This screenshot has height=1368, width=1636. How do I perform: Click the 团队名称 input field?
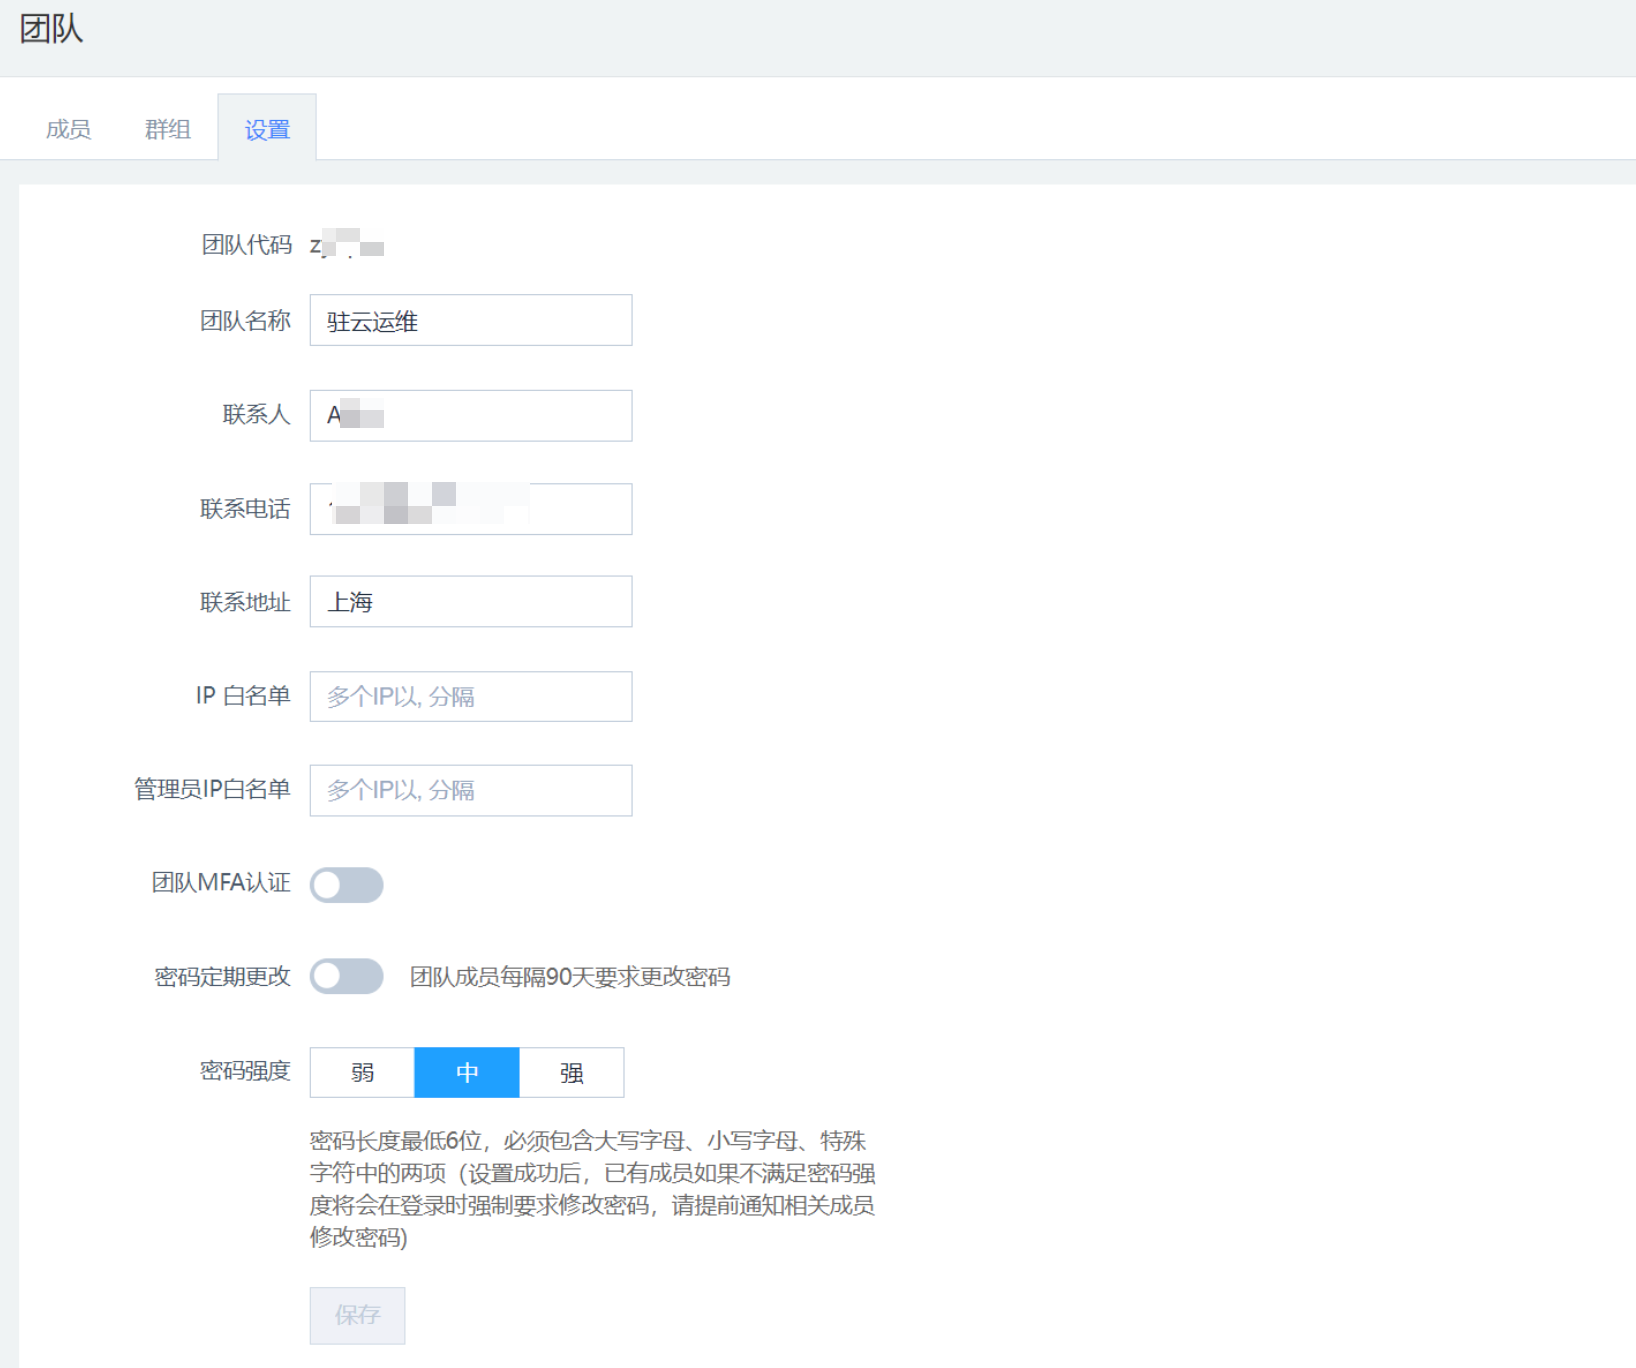tap(470, 321)
